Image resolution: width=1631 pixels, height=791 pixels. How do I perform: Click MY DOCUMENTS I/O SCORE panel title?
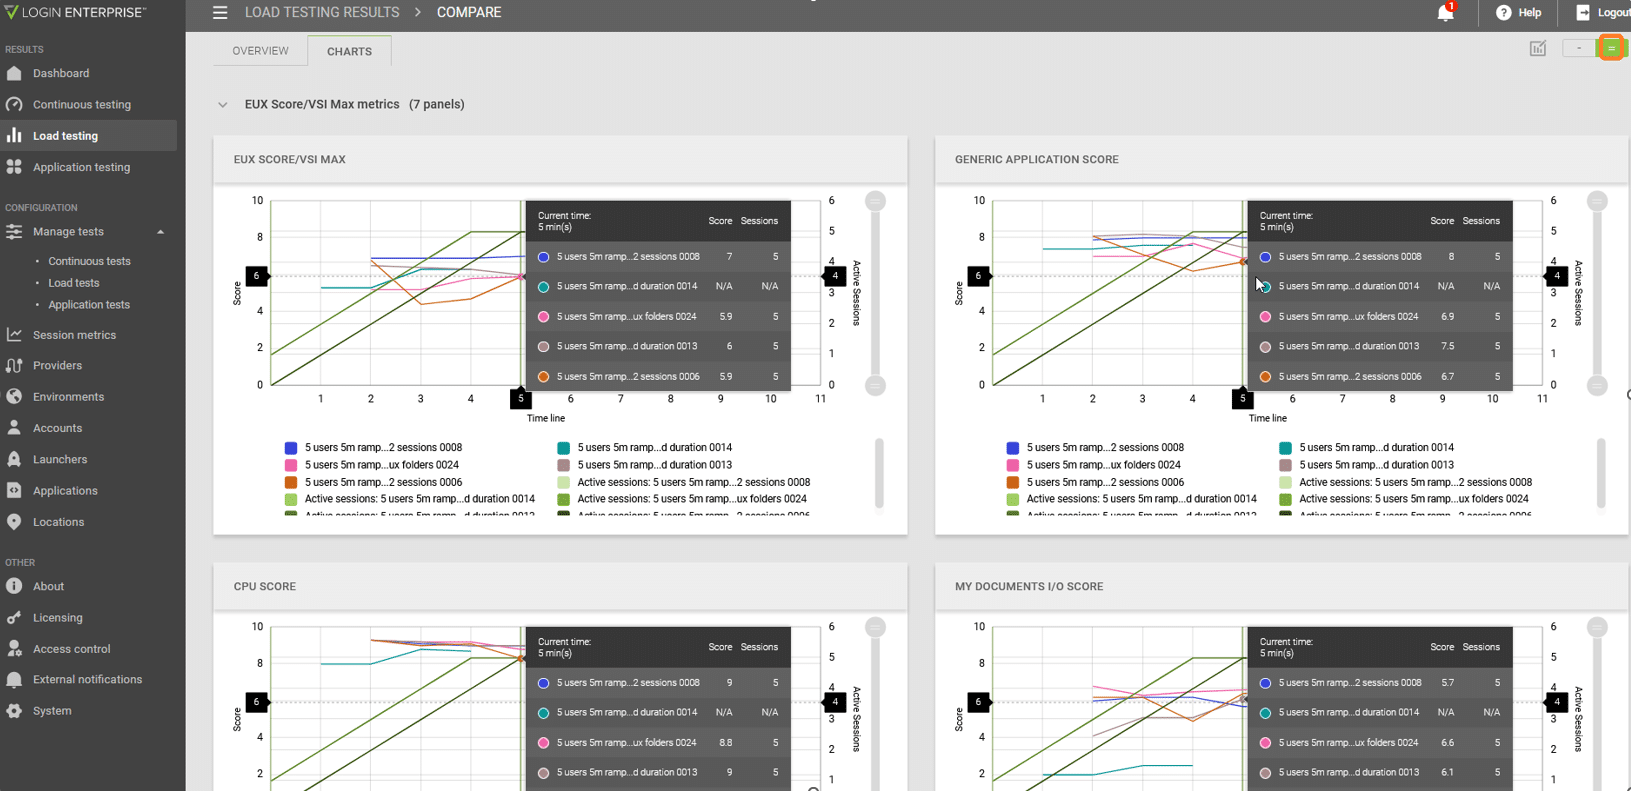tap(1029, 587)
